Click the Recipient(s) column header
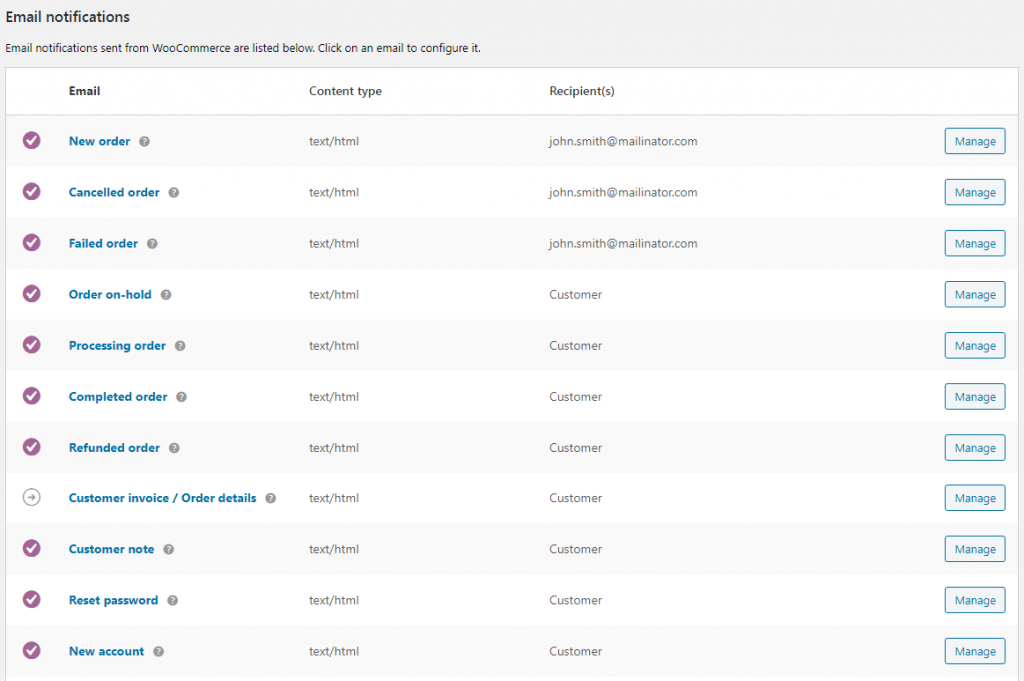The image size is (1024, 681). [x=582, y=91]
